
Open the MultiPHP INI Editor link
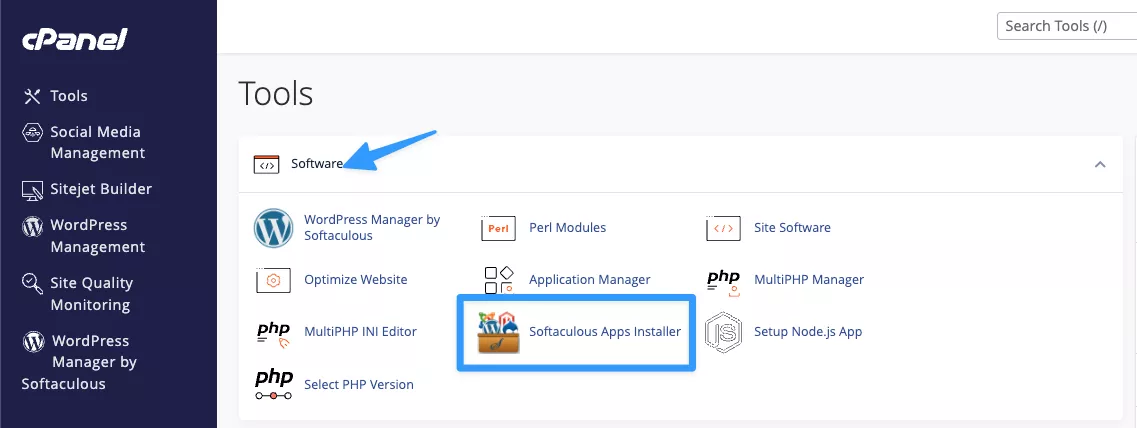coord(360,332)
